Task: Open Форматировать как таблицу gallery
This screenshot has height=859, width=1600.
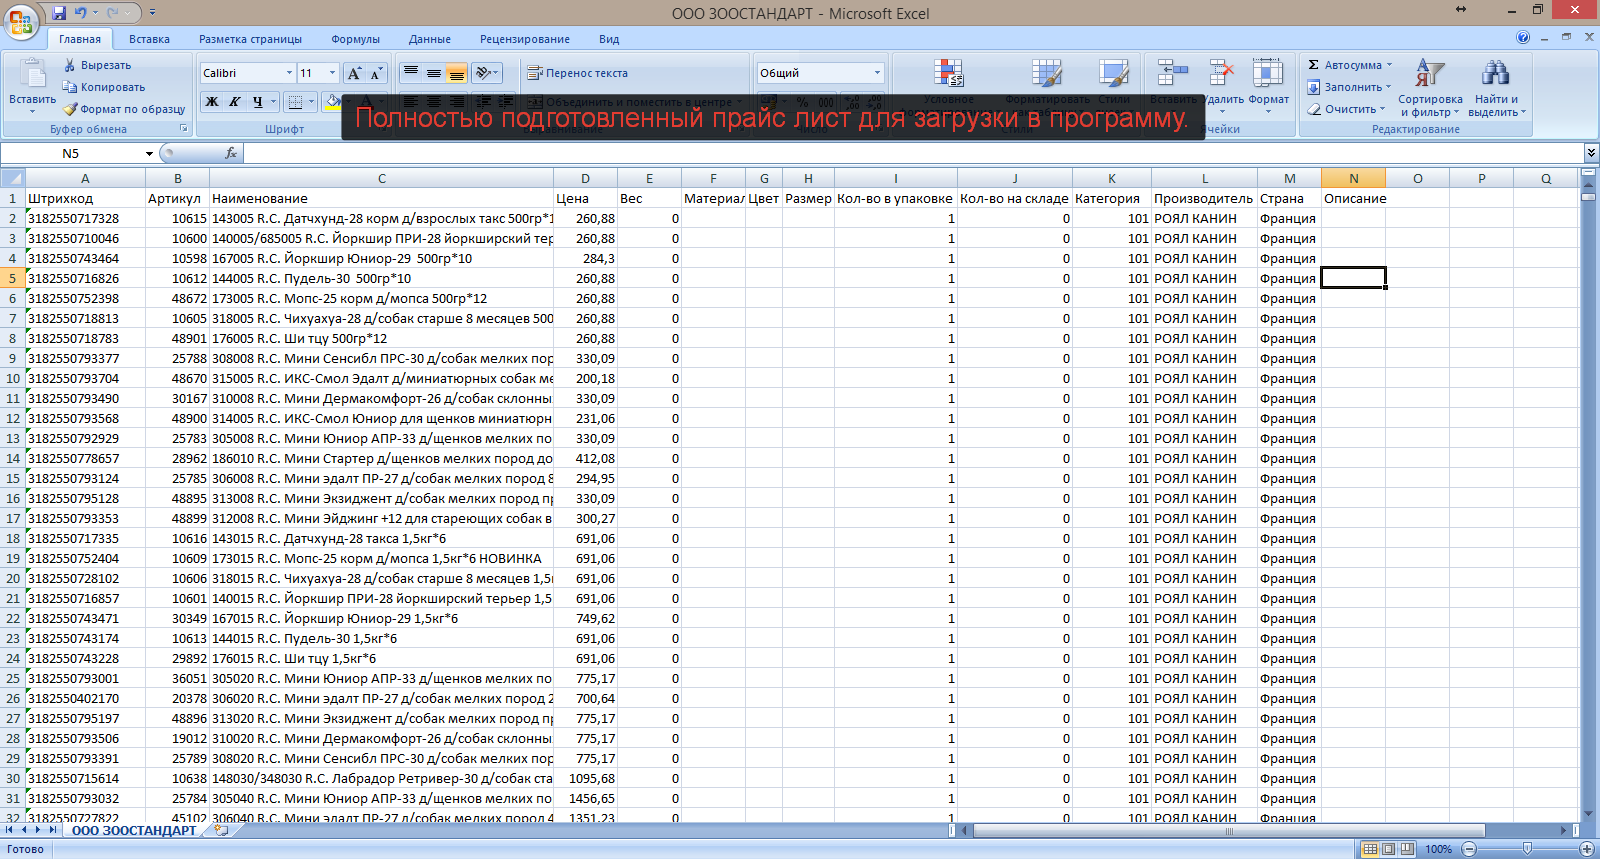Action: (1046, 88)
